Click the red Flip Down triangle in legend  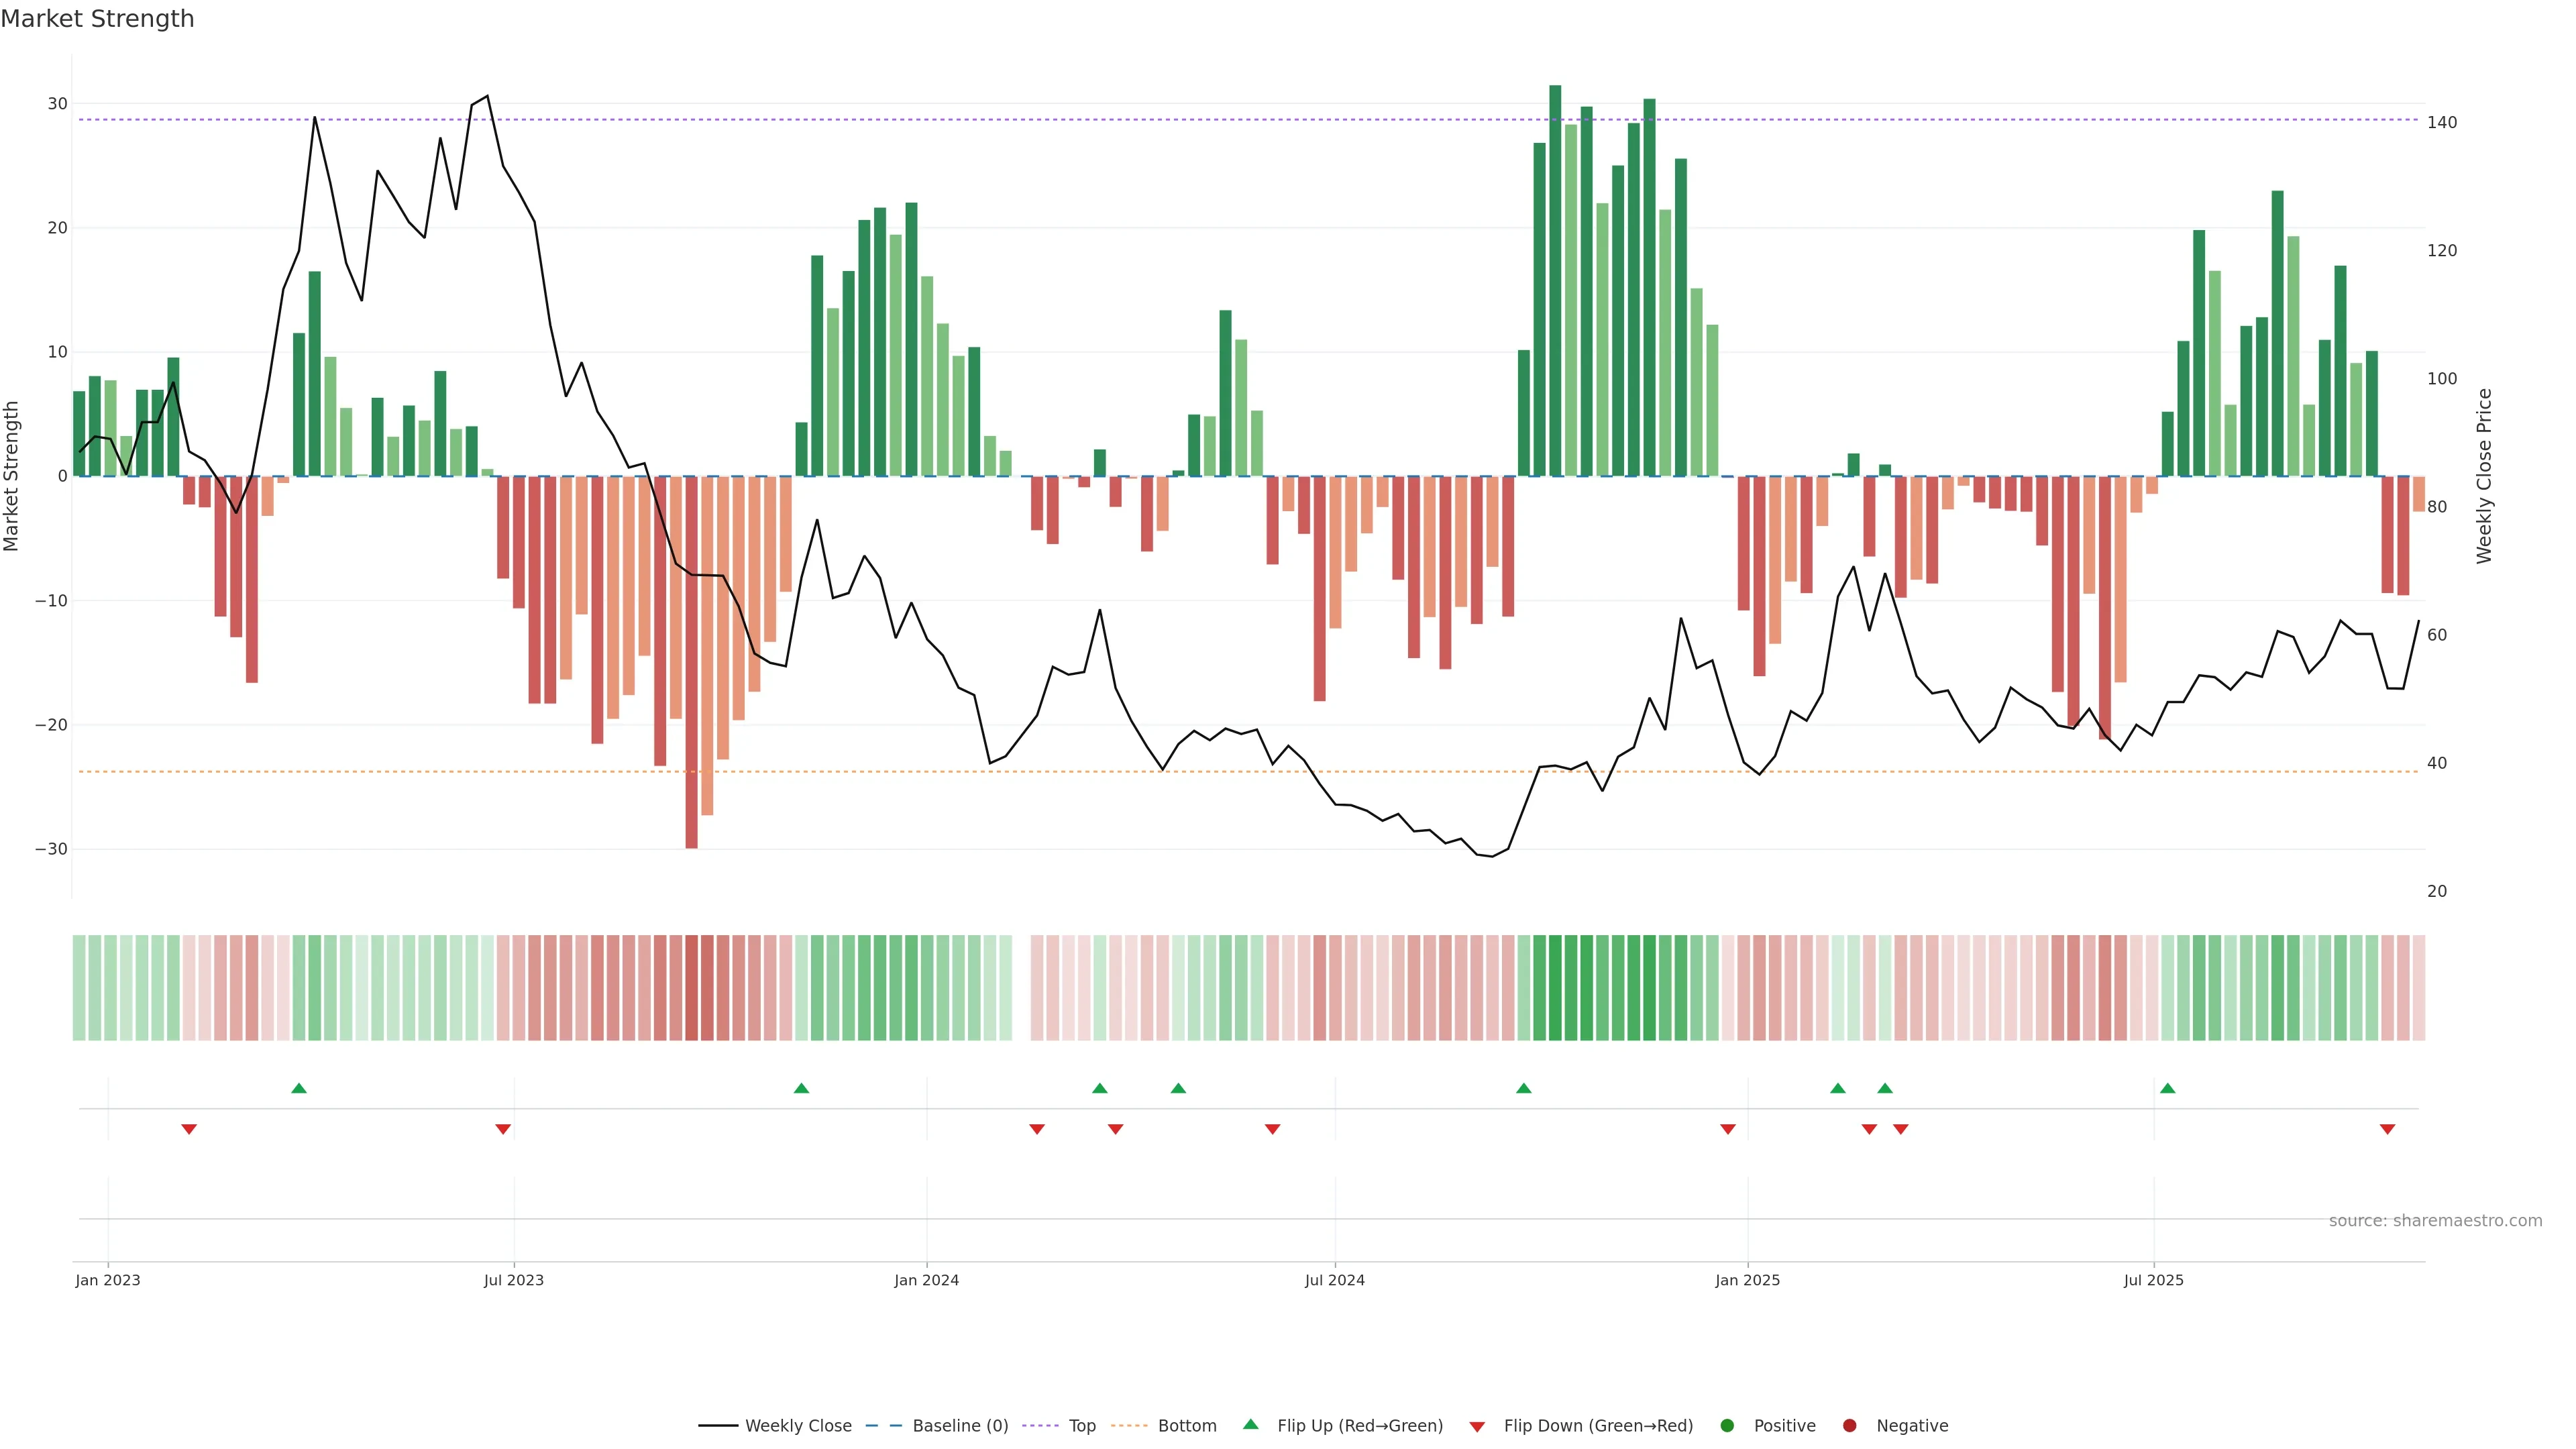(x=1477, y=1427)
